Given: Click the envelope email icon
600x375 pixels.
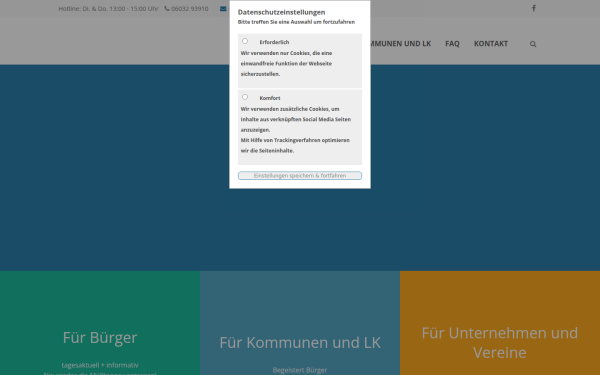Looking at the screenshot, I should pos(223,9).
